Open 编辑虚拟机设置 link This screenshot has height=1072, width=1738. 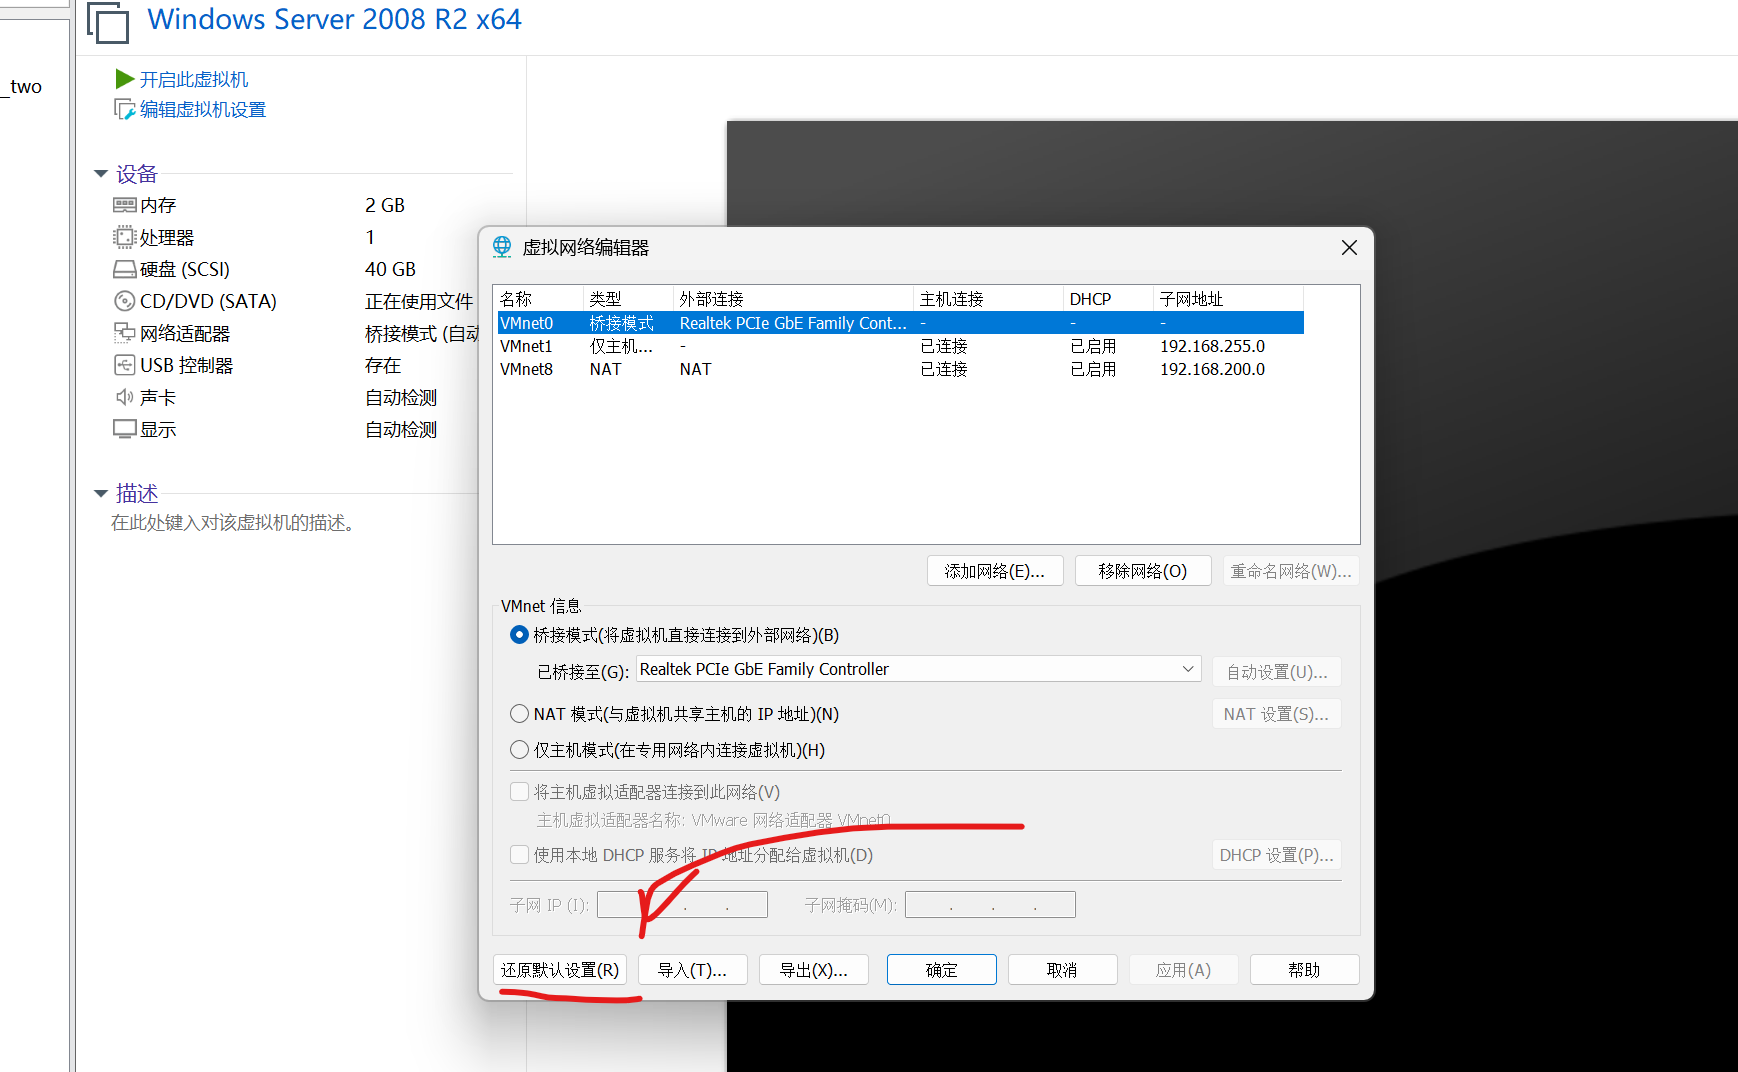(200, 108)
